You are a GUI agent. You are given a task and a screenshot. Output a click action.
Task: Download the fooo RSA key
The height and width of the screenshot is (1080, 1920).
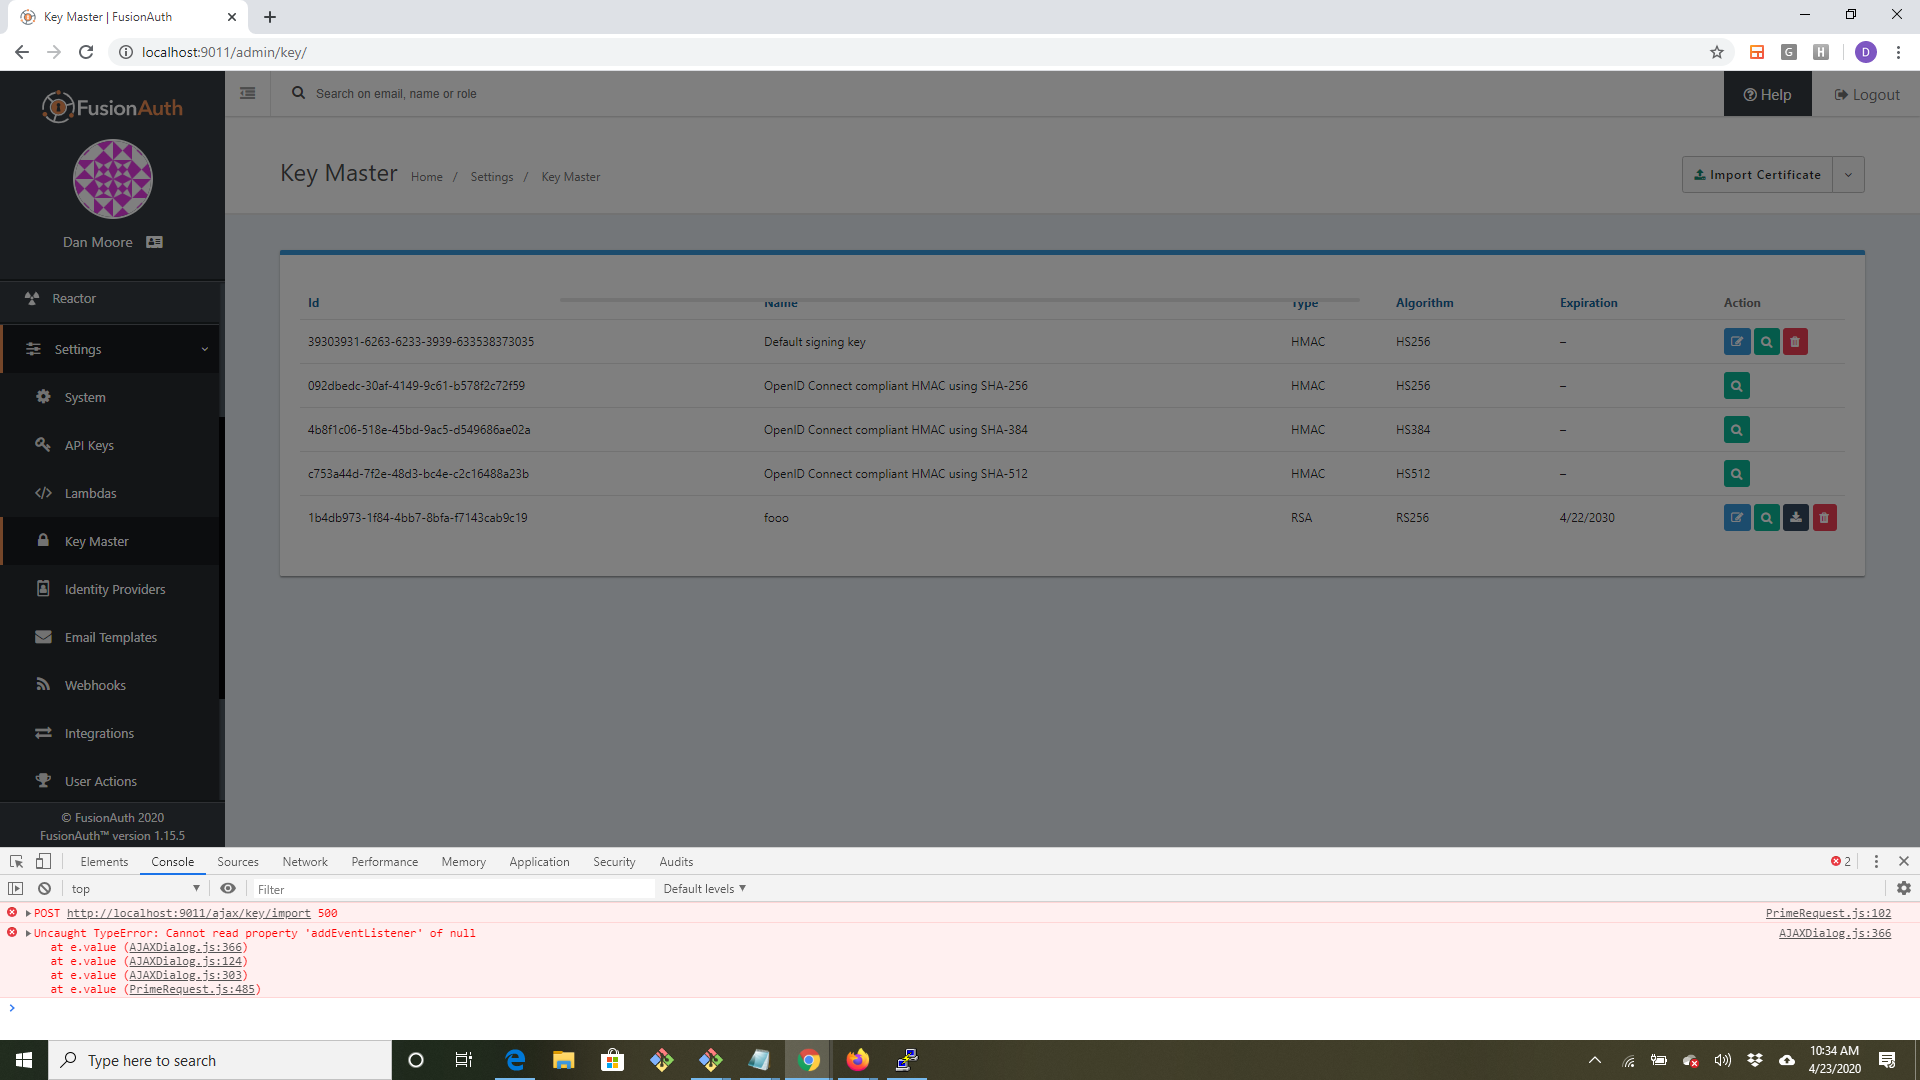pos(1795,517)
